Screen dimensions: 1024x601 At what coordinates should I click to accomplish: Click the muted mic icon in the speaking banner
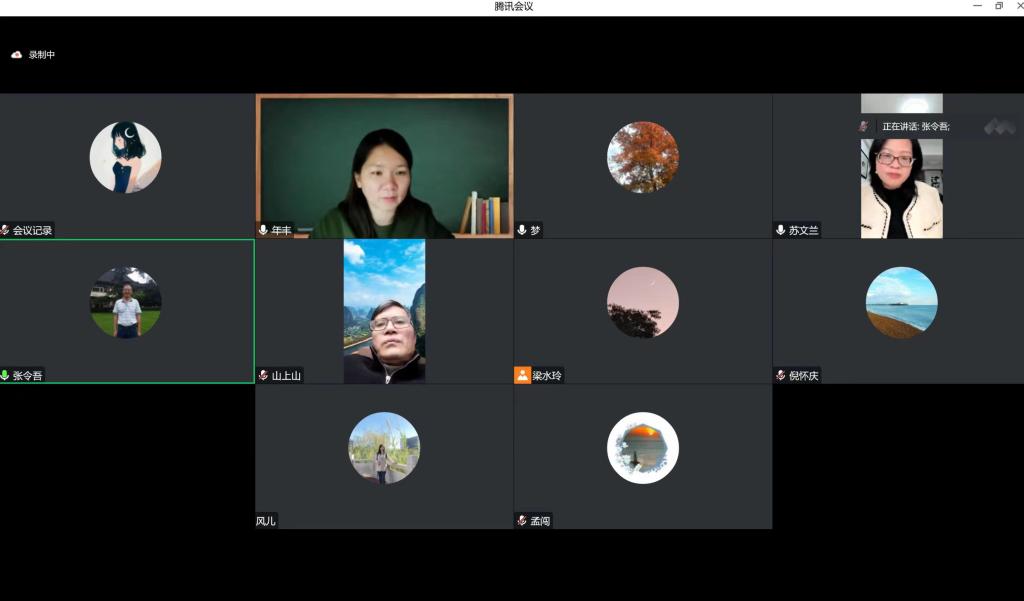[863, 127]
